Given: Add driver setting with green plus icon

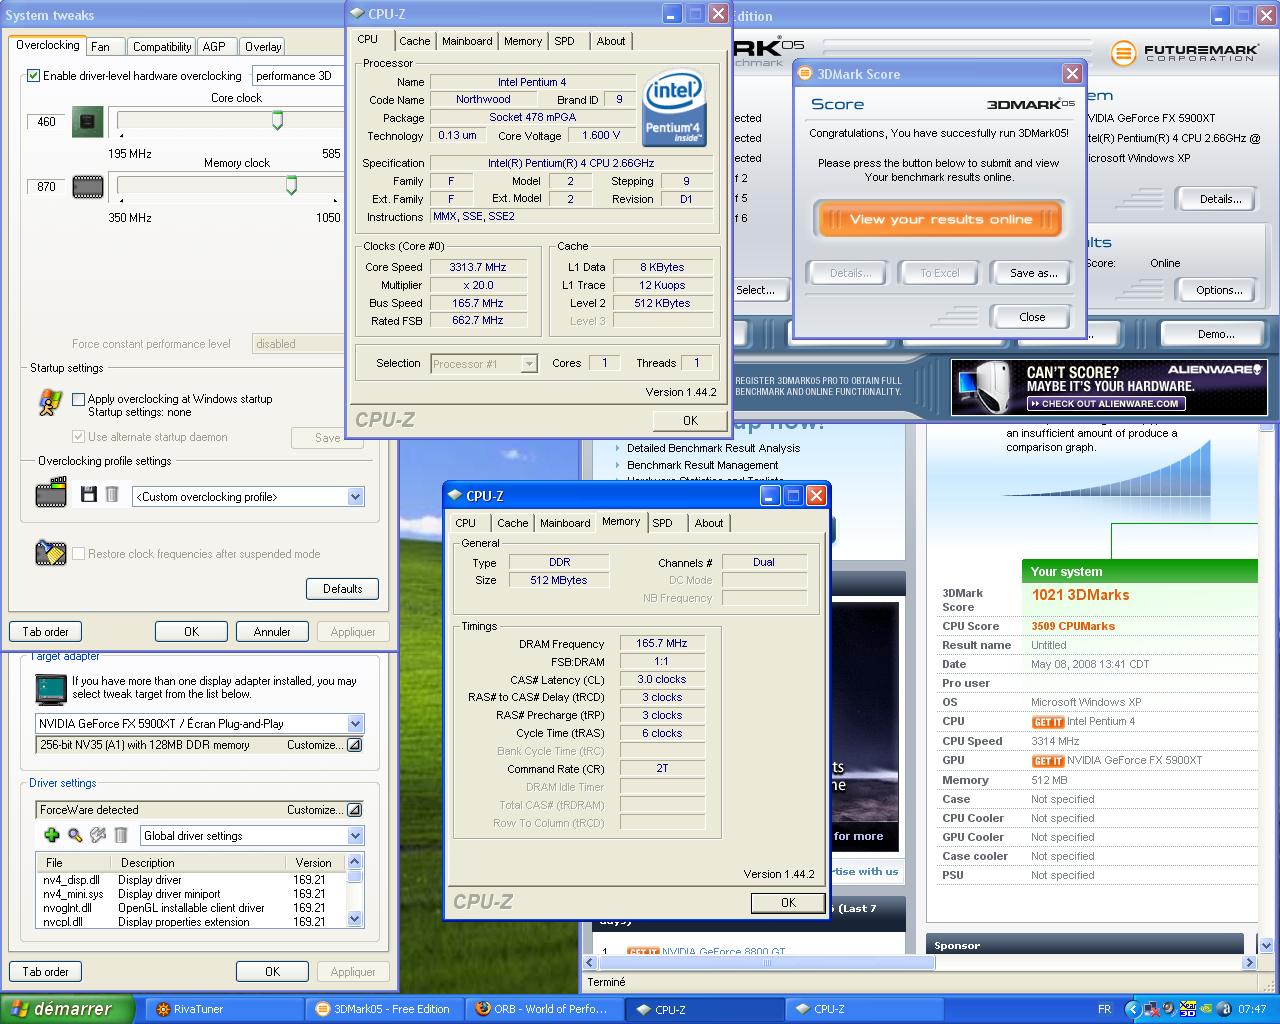Looking at the screenshot, I should pos(52,835).
